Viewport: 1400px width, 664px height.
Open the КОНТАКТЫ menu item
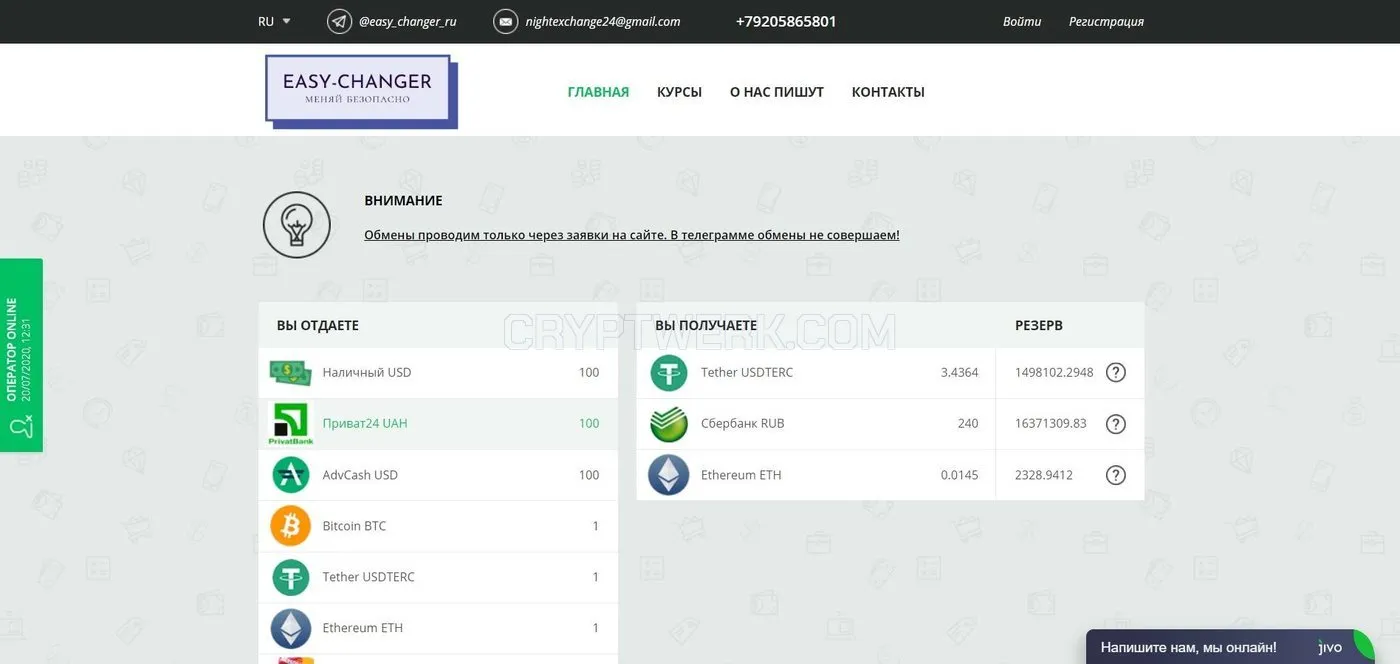[x=888, y=92]
